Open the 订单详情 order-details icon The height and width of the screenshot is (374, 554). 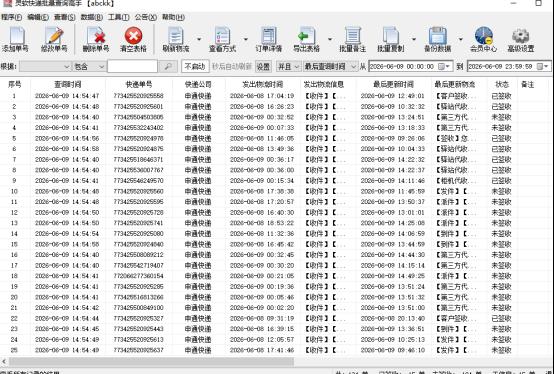click(269, 39)
